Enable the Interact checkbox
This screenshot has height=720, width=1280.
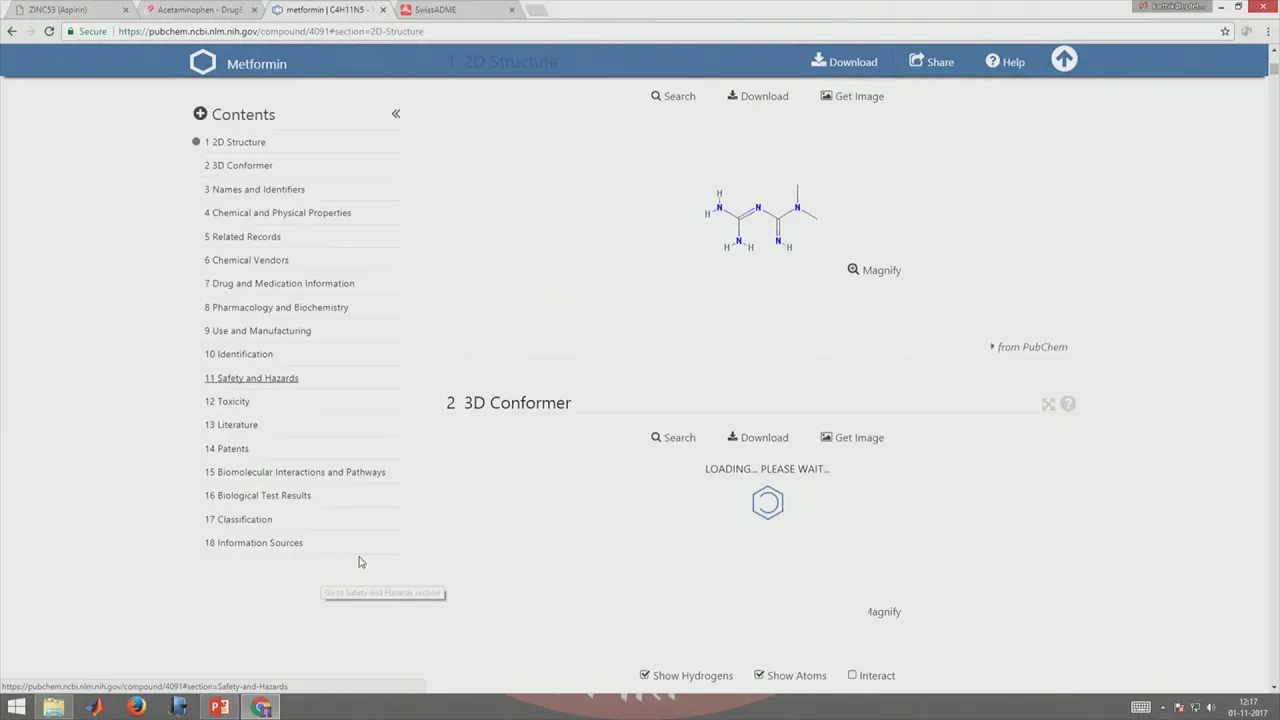click(852, 675)
